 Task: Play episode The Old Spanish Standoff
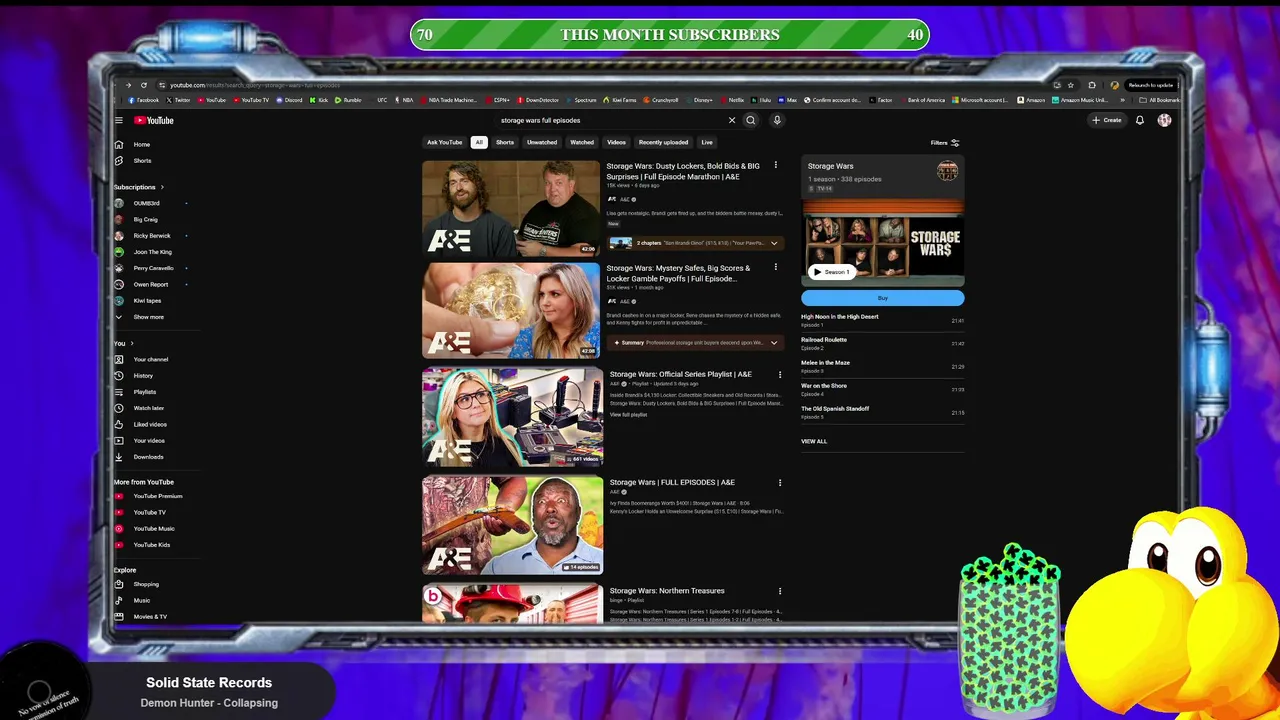click(x=835, y=409)
